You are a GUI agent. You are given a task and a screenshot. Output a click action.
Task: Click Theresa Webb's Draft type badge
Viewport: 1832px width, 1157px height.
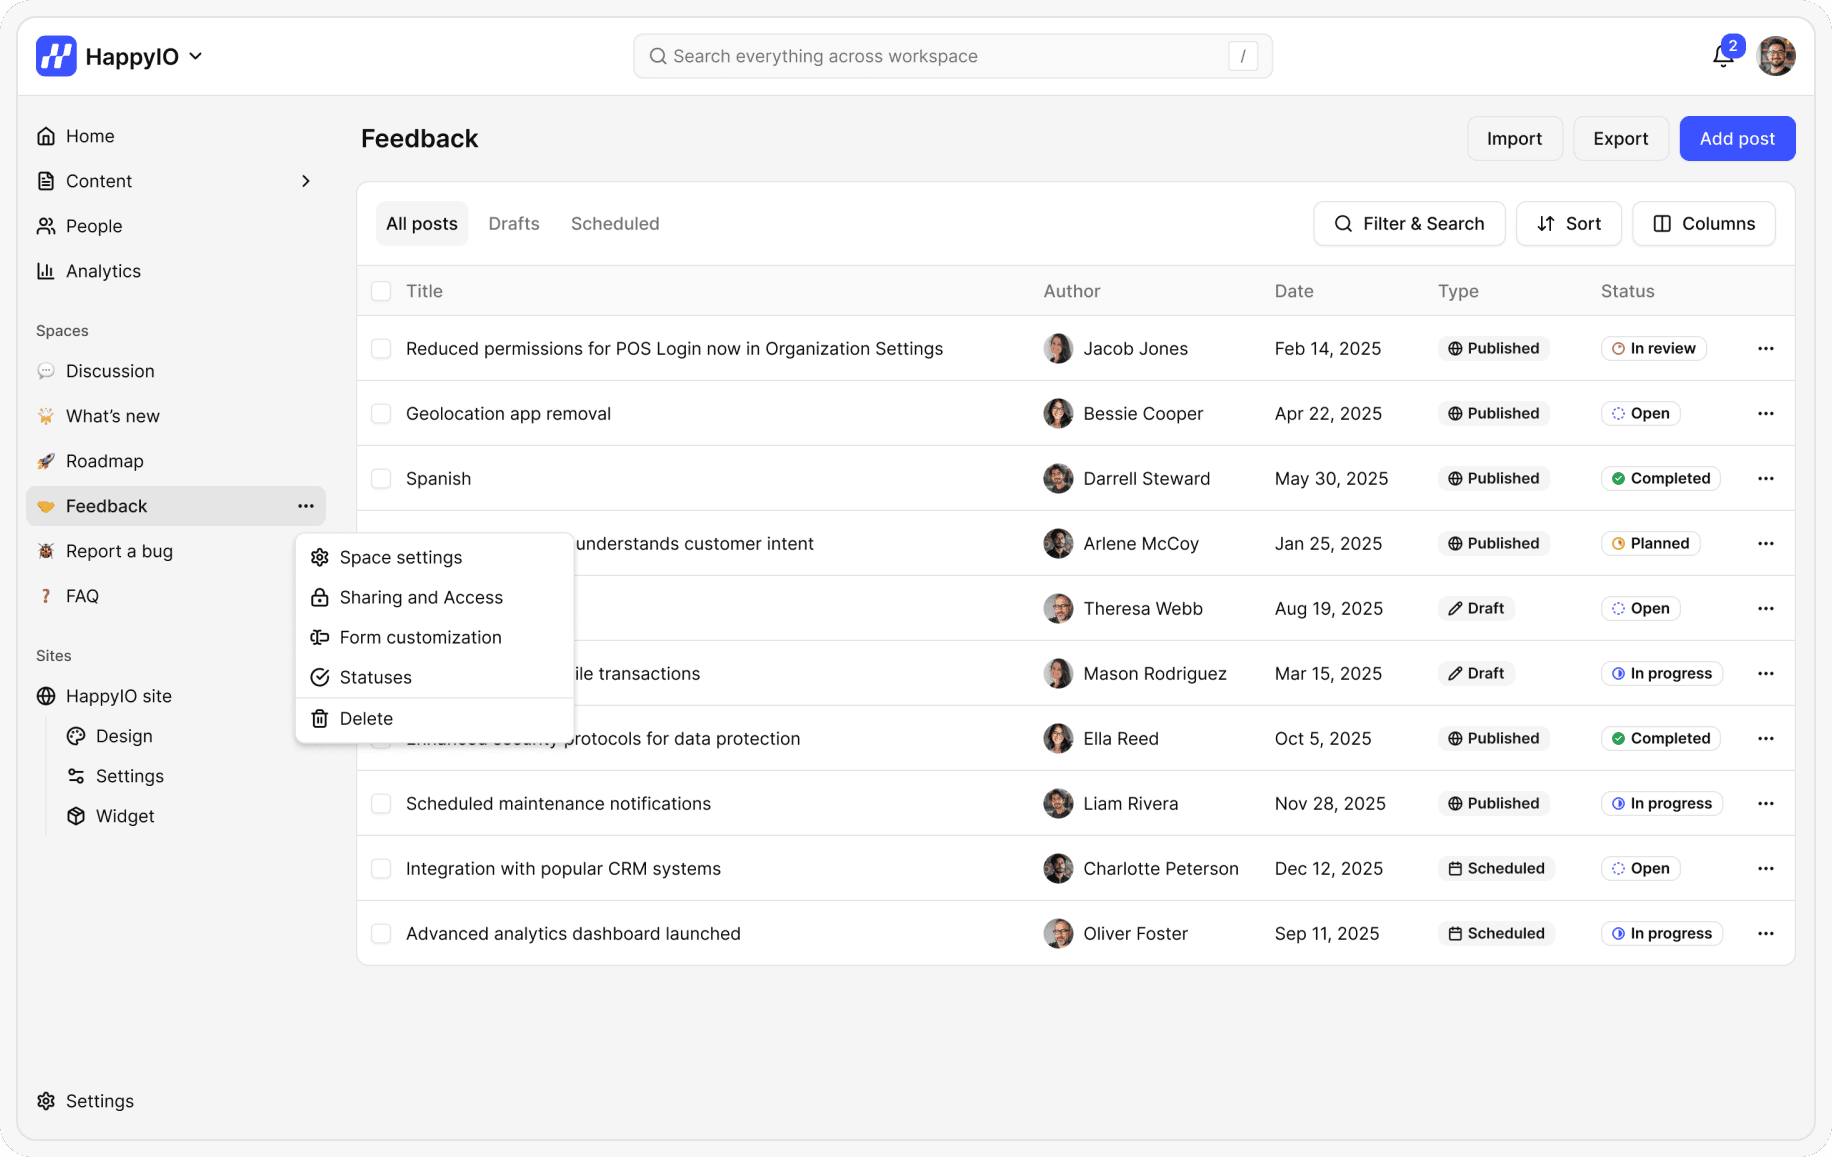[x=1476, y=608]
